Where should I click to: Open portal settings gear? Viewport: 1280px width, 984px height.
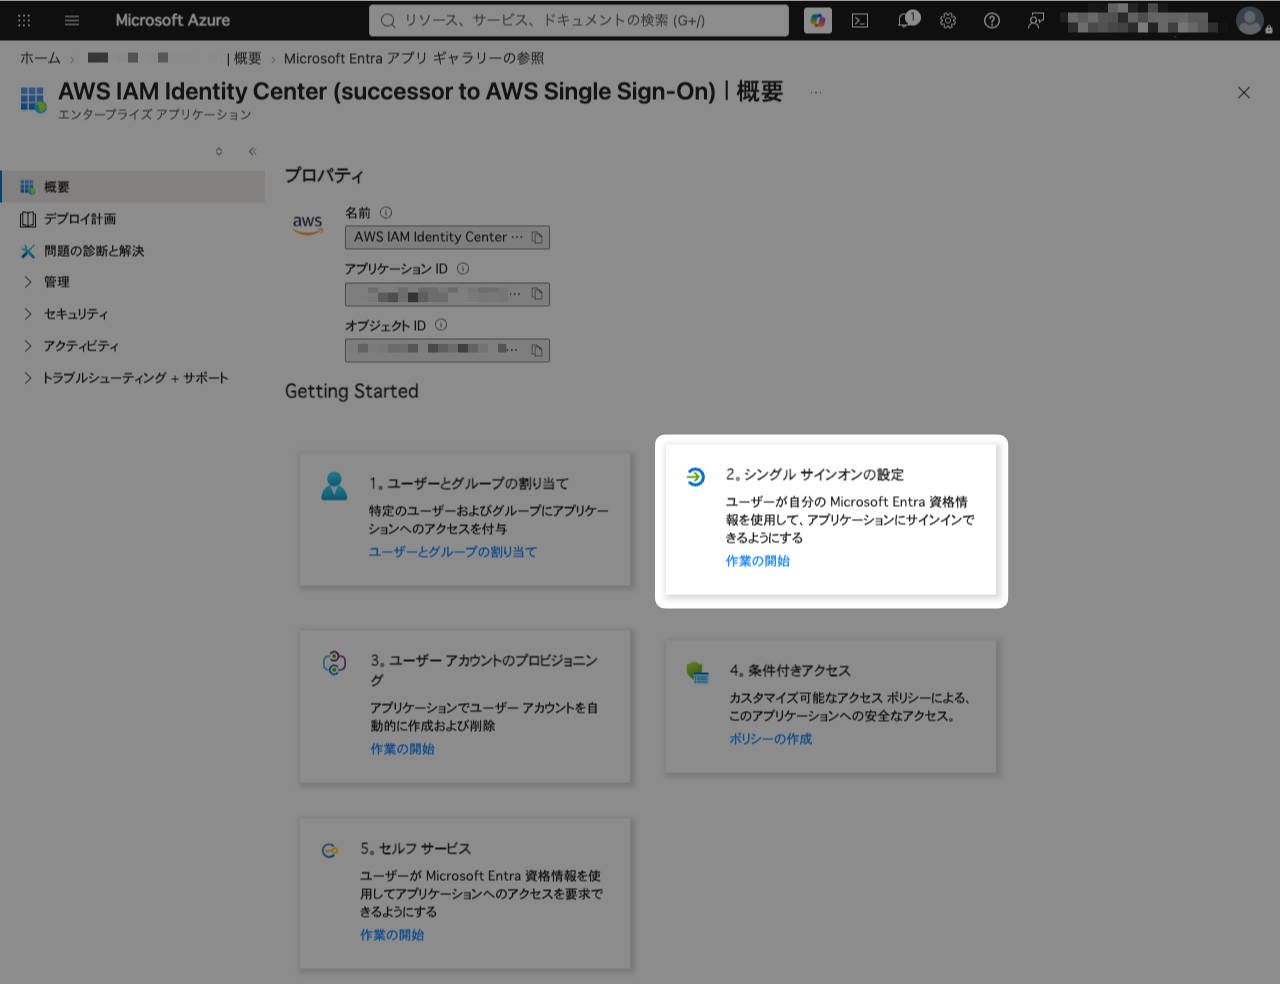coord(948,20)
